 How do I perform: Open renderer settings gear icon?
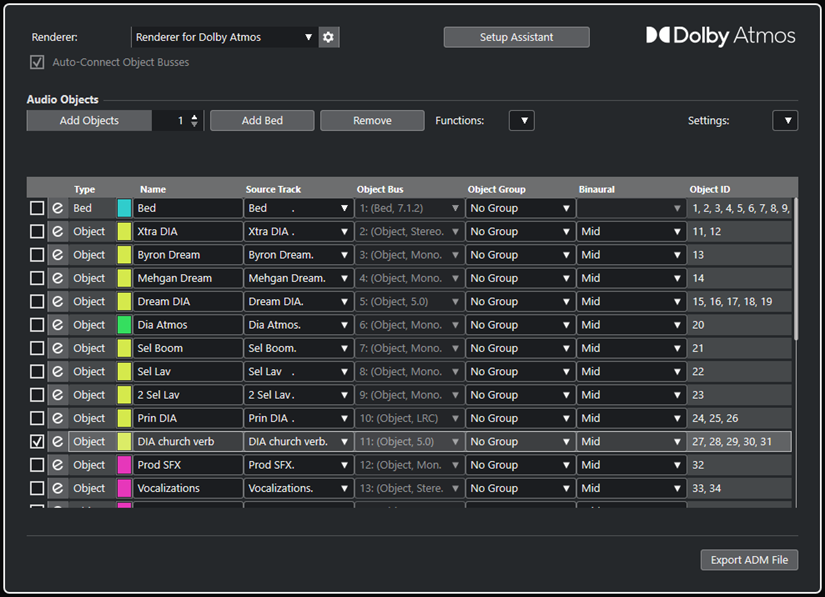328,37
